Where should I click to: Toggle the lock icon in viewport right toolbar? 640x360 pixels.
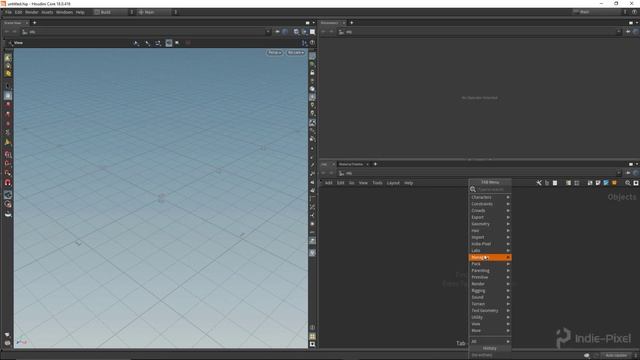(x=312, y=73)
